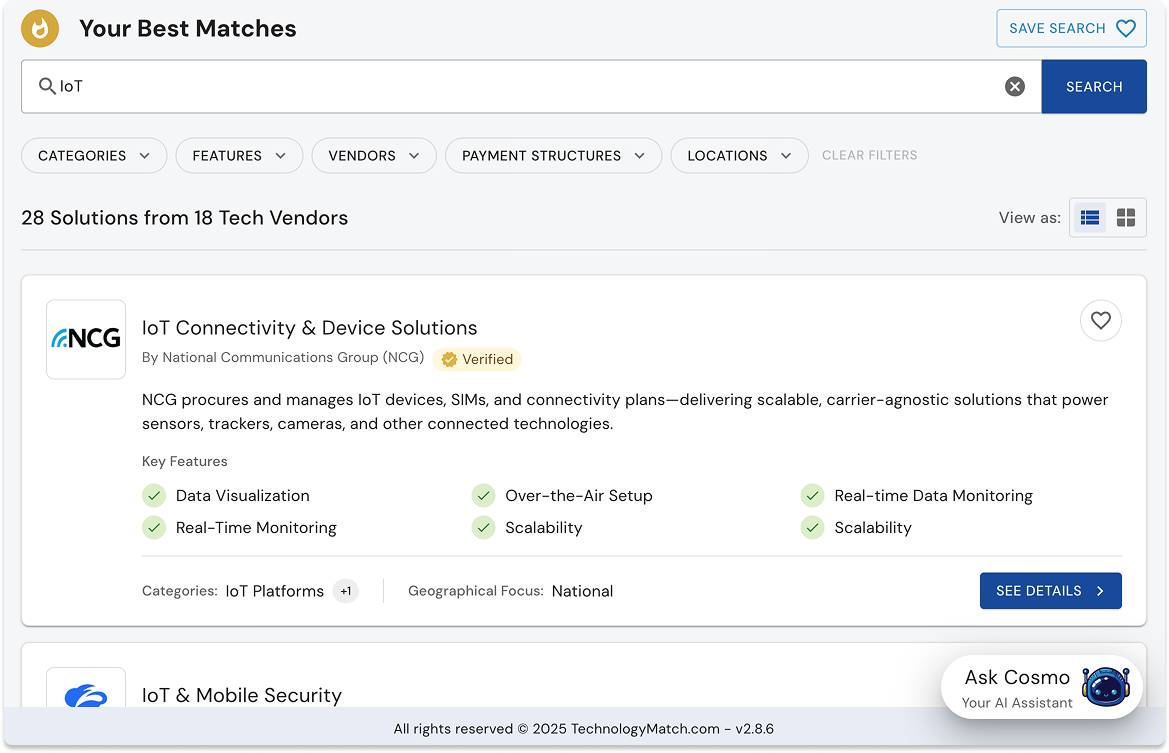Viewport: 1169px width, 753px height.
Task: Focus the IoT search input field
Action: (x=531, y=86)
